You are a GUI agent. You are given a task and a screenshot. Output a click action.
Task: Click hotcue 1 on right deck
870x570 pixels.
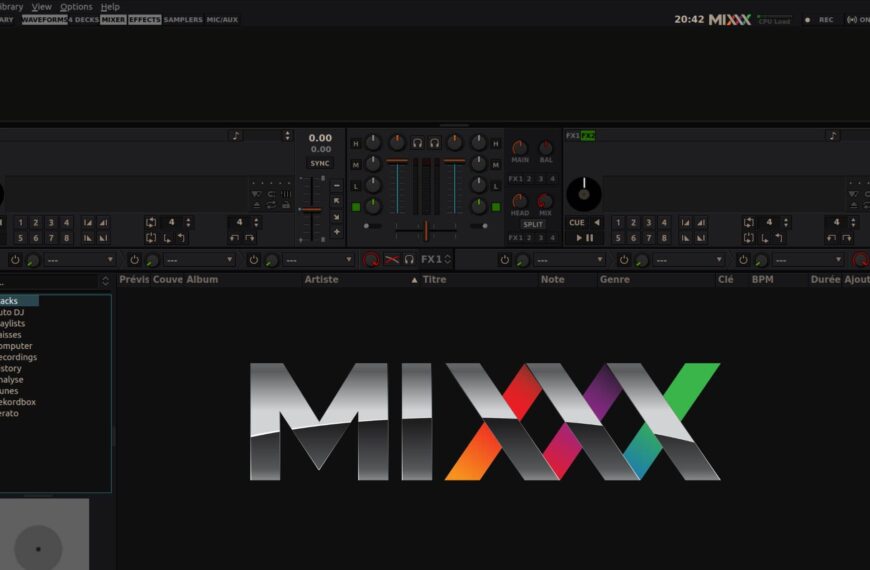tap(618, 223)
